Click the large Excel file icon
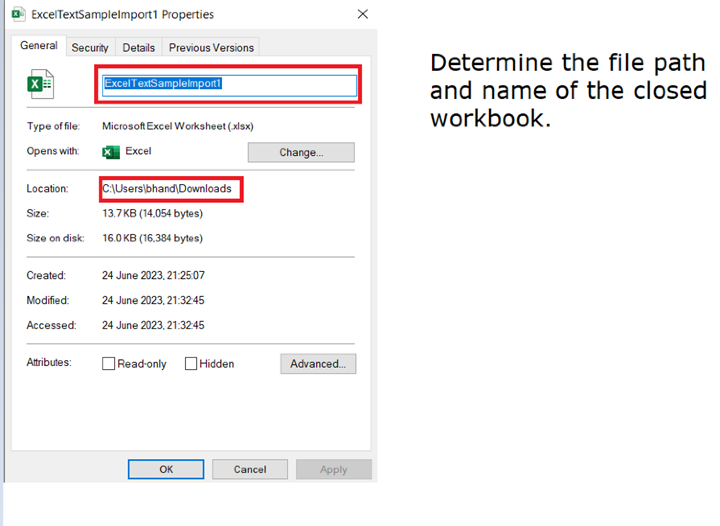This screenshot has height=526, width=720. (40, 84)
